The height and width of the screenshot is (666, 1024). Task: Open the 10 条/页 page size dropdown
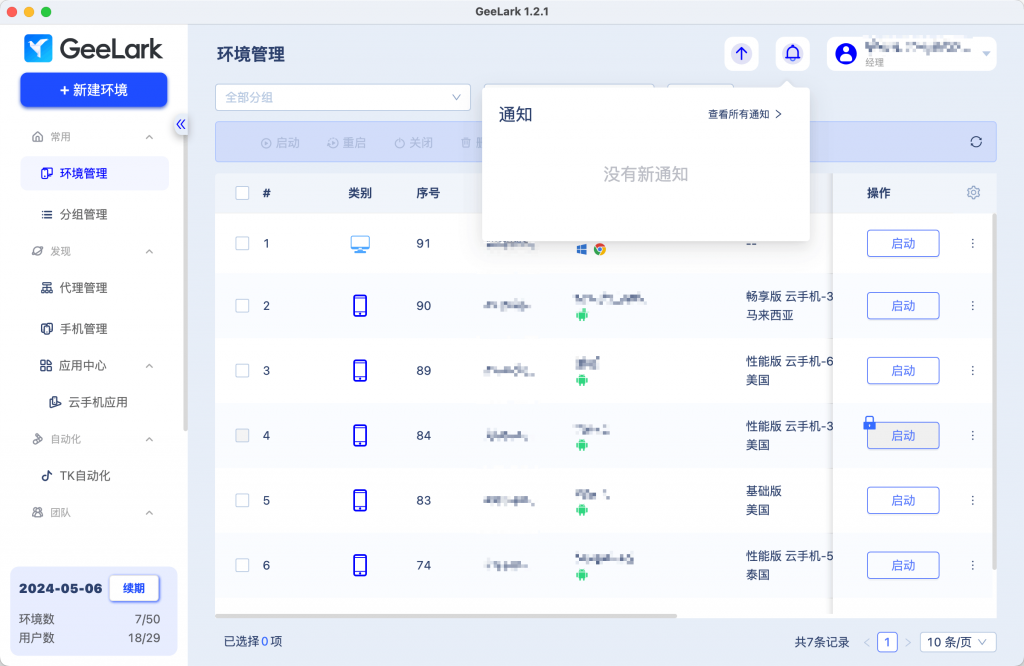coord(957,642)
